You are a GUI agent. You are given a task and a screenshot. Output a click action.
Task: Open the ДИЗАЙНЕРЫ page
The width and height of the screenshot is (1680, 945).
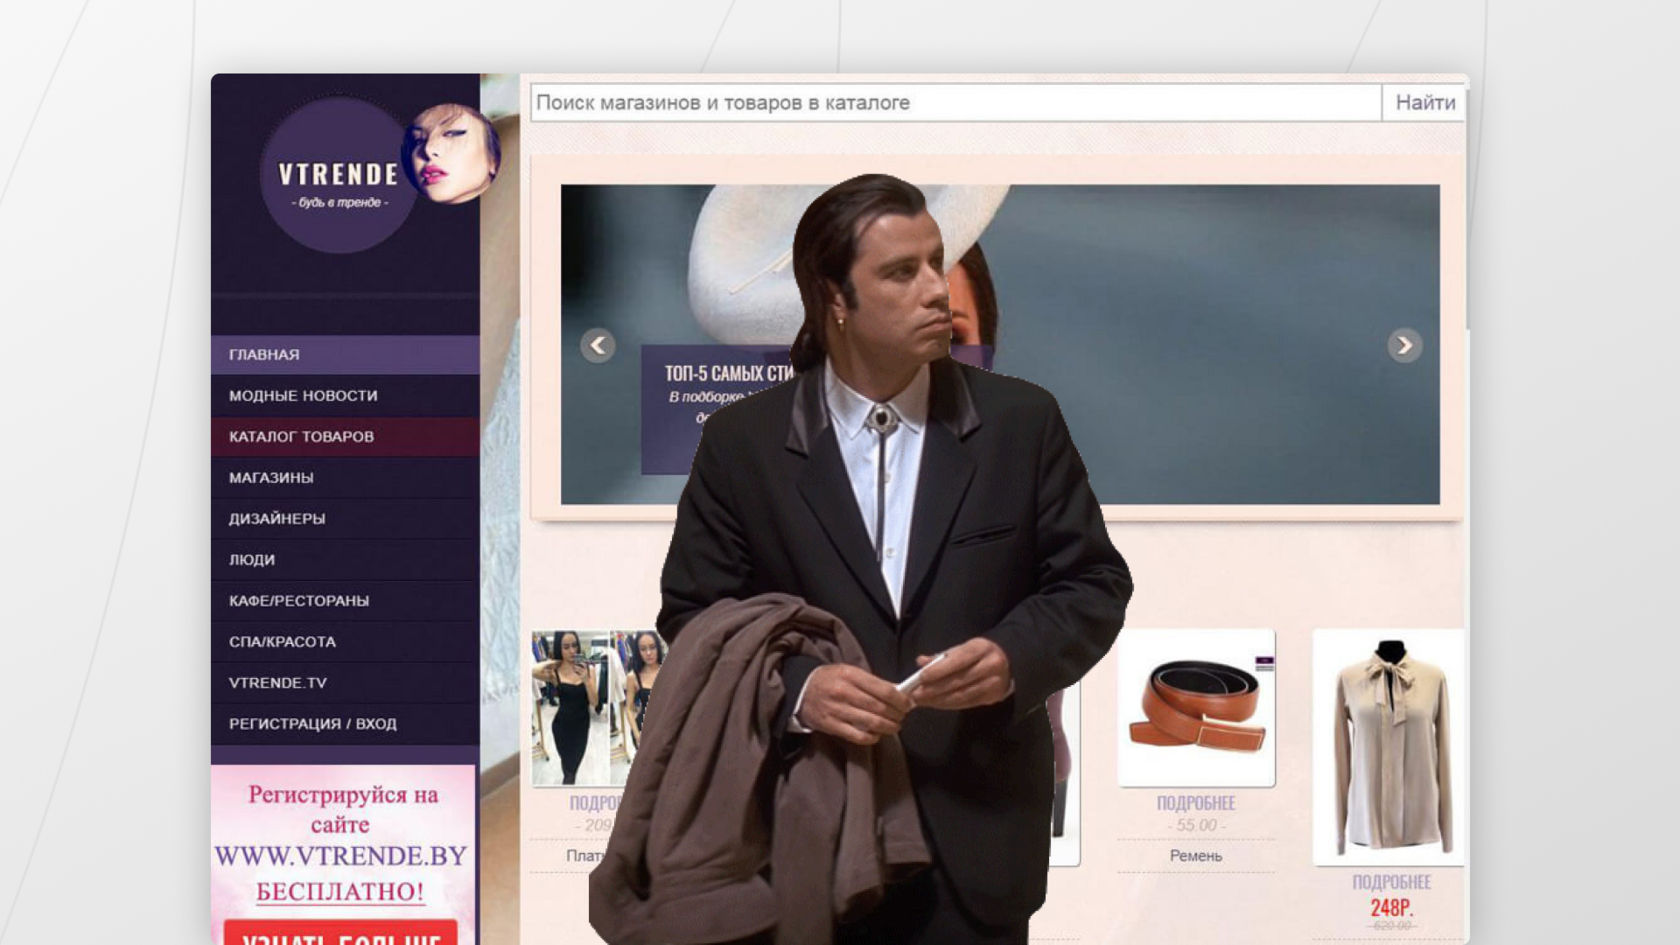pos(345,519)
